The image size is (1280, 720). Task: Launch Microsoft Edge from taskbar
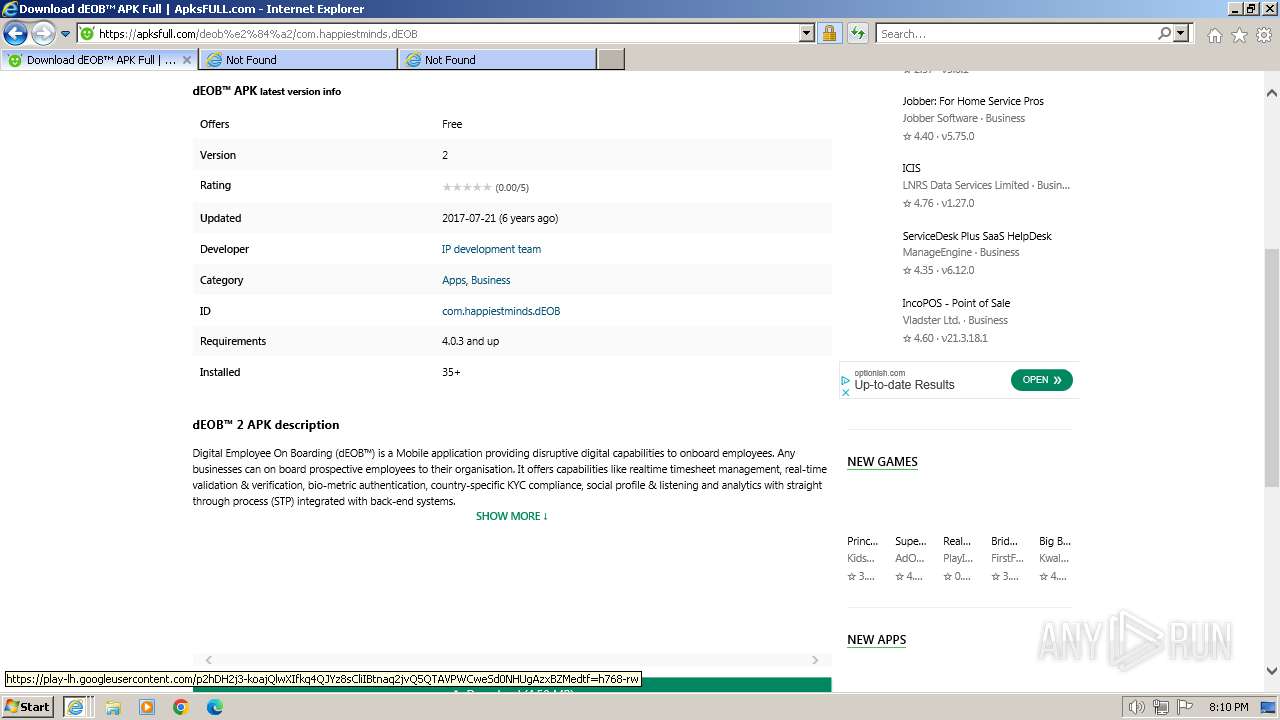214,707
